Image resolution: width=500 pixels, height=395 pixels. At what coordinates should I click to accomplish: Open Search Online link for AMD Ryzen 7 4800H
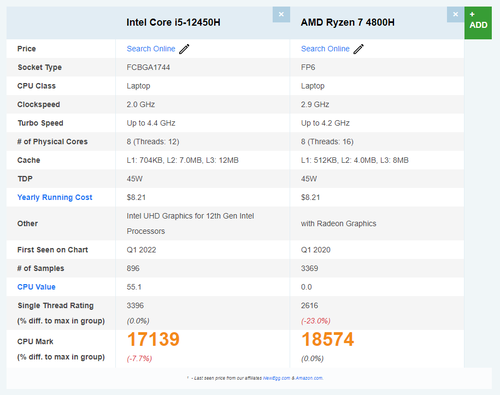(325, 49)
